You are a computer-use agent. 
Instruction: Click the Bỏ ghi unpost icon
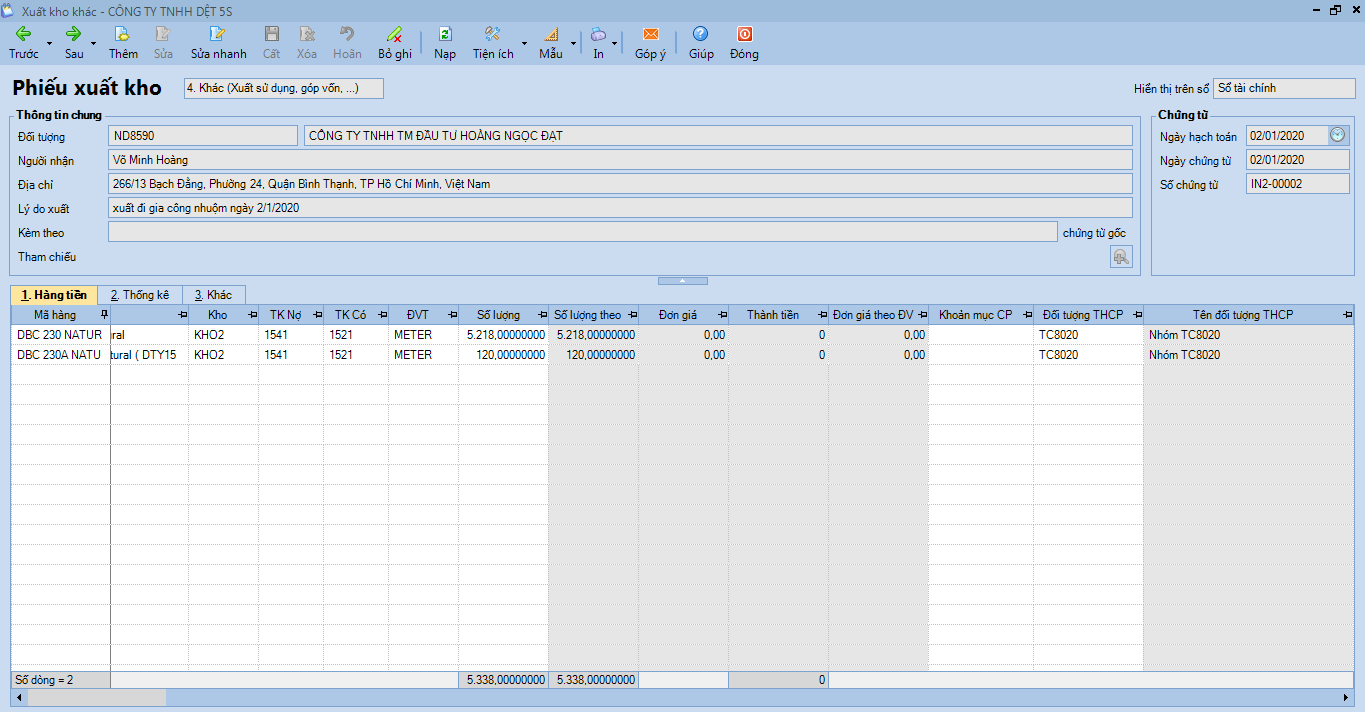395,42
